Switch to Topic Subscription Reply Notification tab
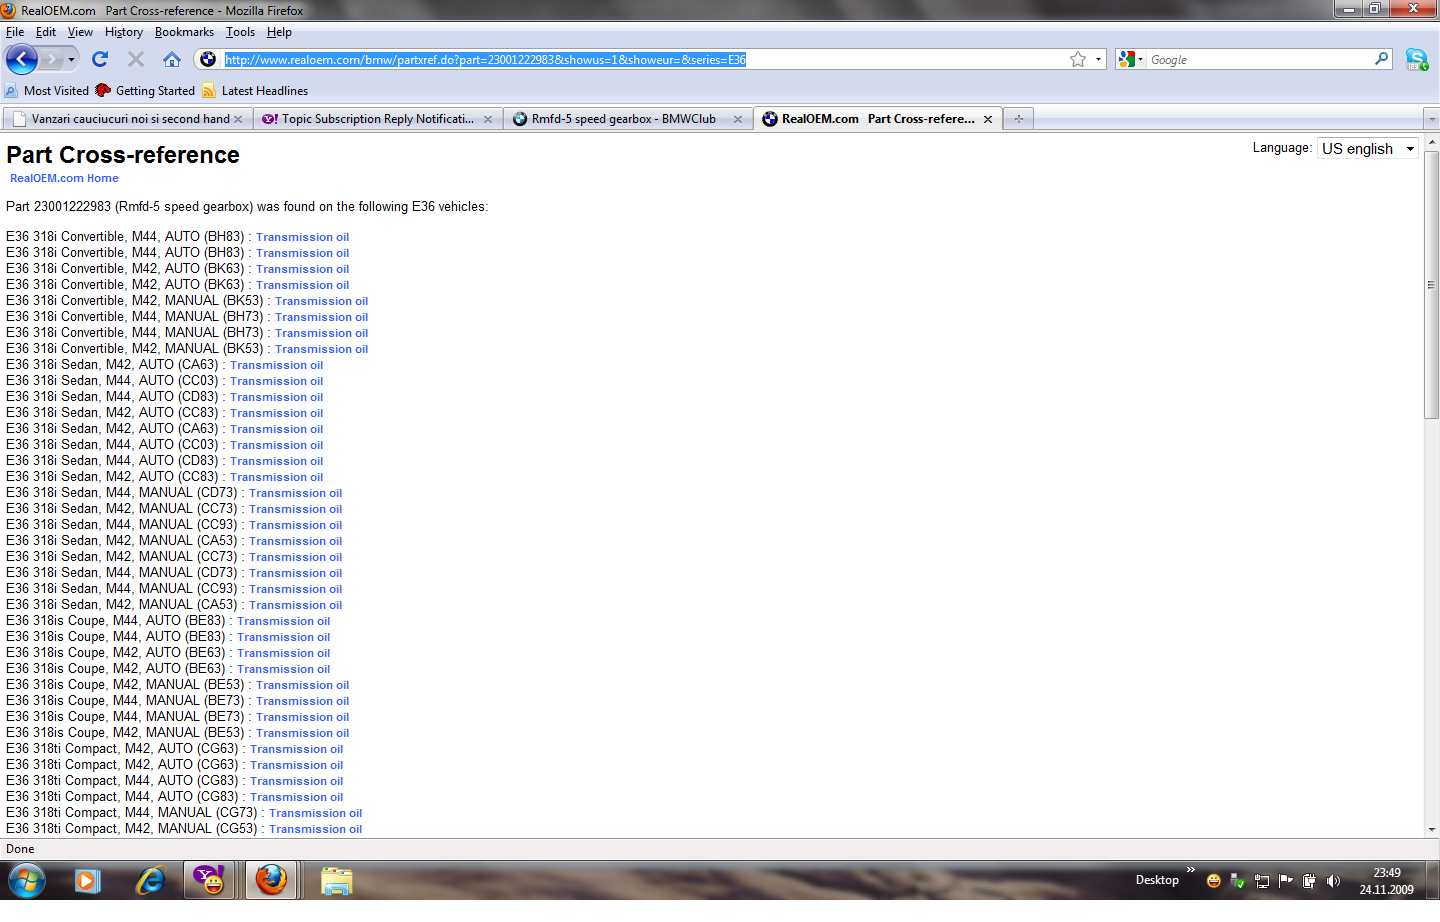This screenshot has height=922, width=1440. point(377,119)
